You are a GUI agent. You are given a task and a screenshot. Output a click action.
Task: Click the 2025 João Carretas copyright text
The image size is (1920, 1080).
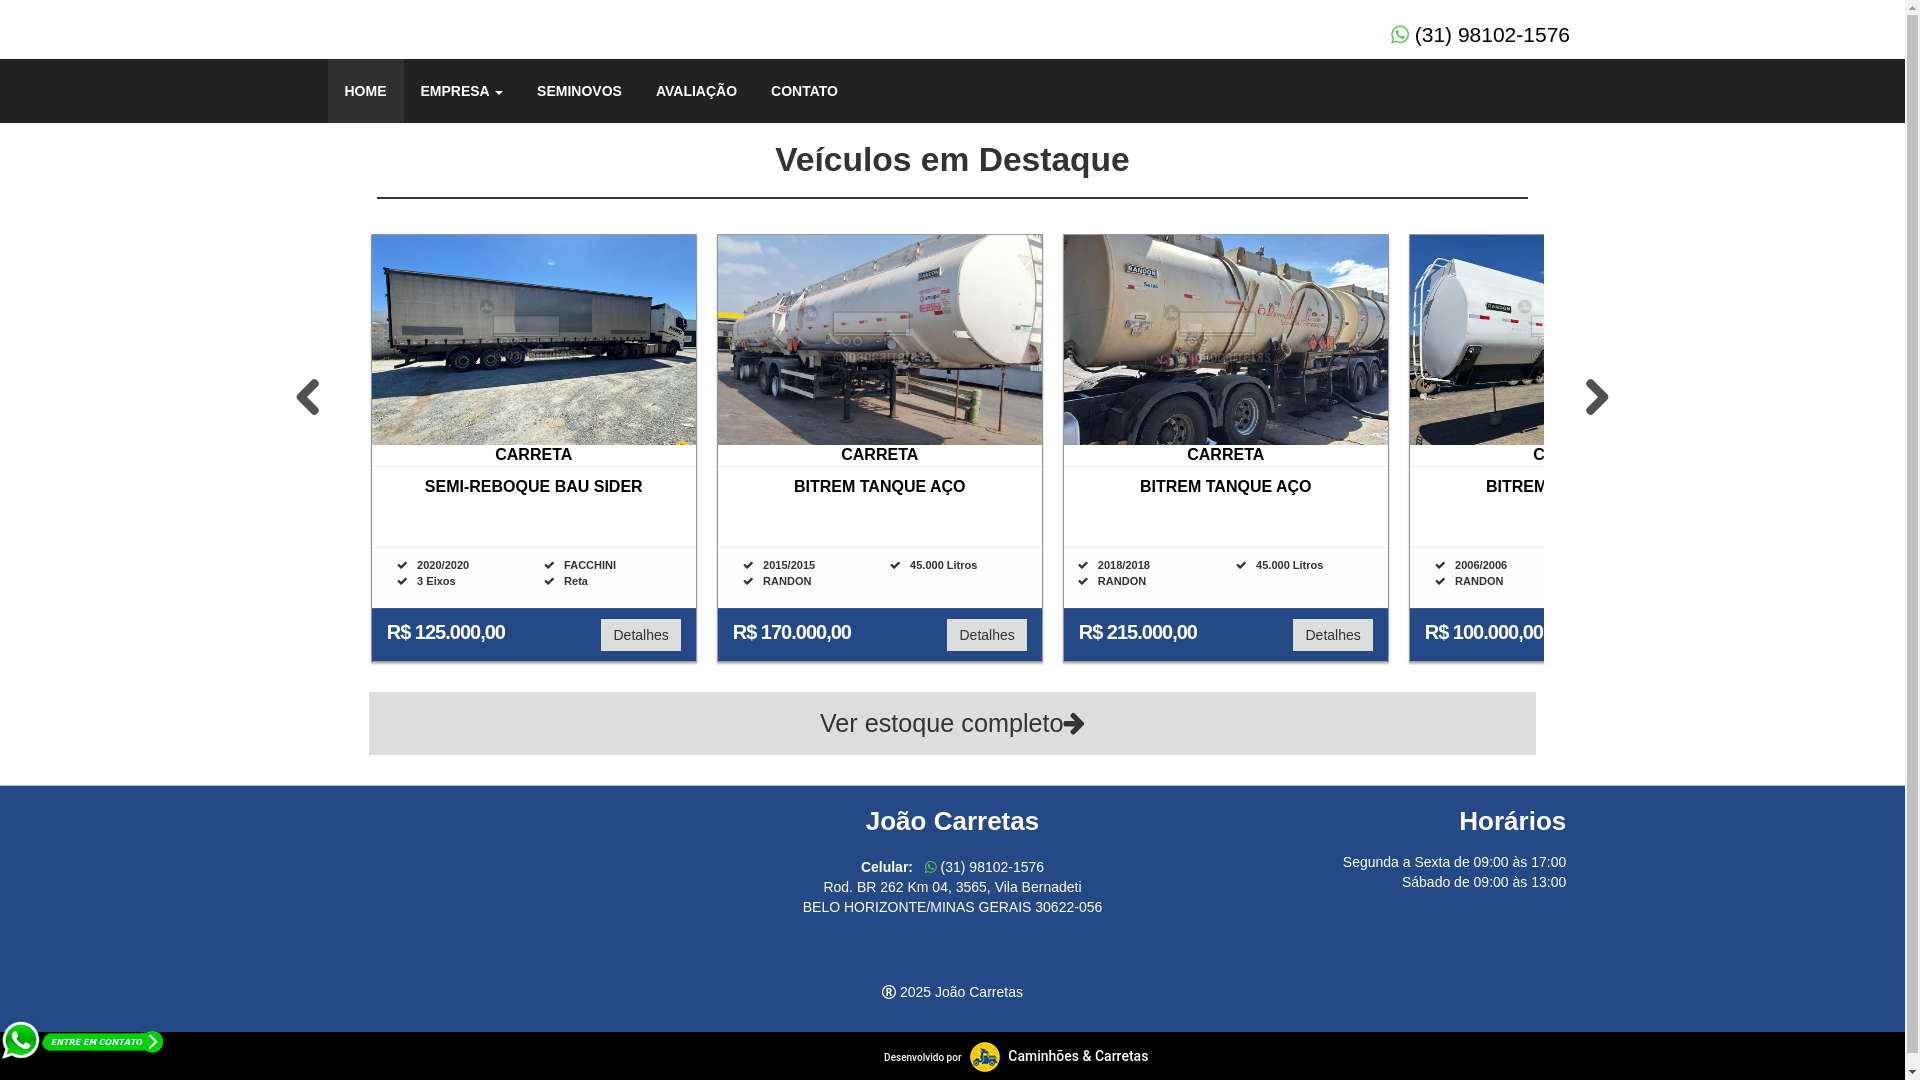961,992
